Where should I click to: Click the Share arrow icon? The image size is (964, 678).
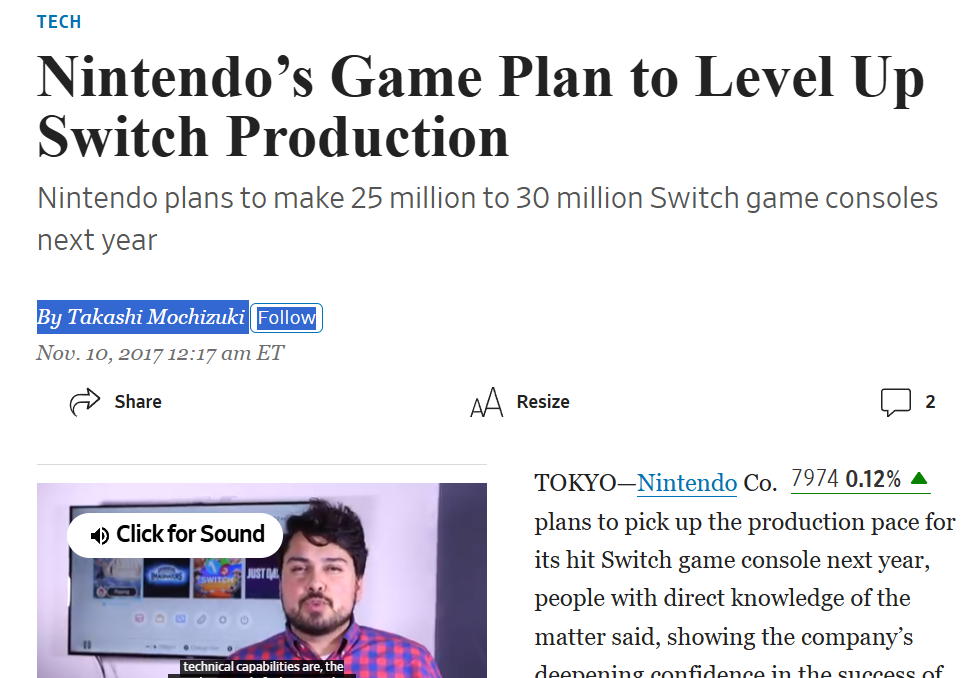coord(85,402)
